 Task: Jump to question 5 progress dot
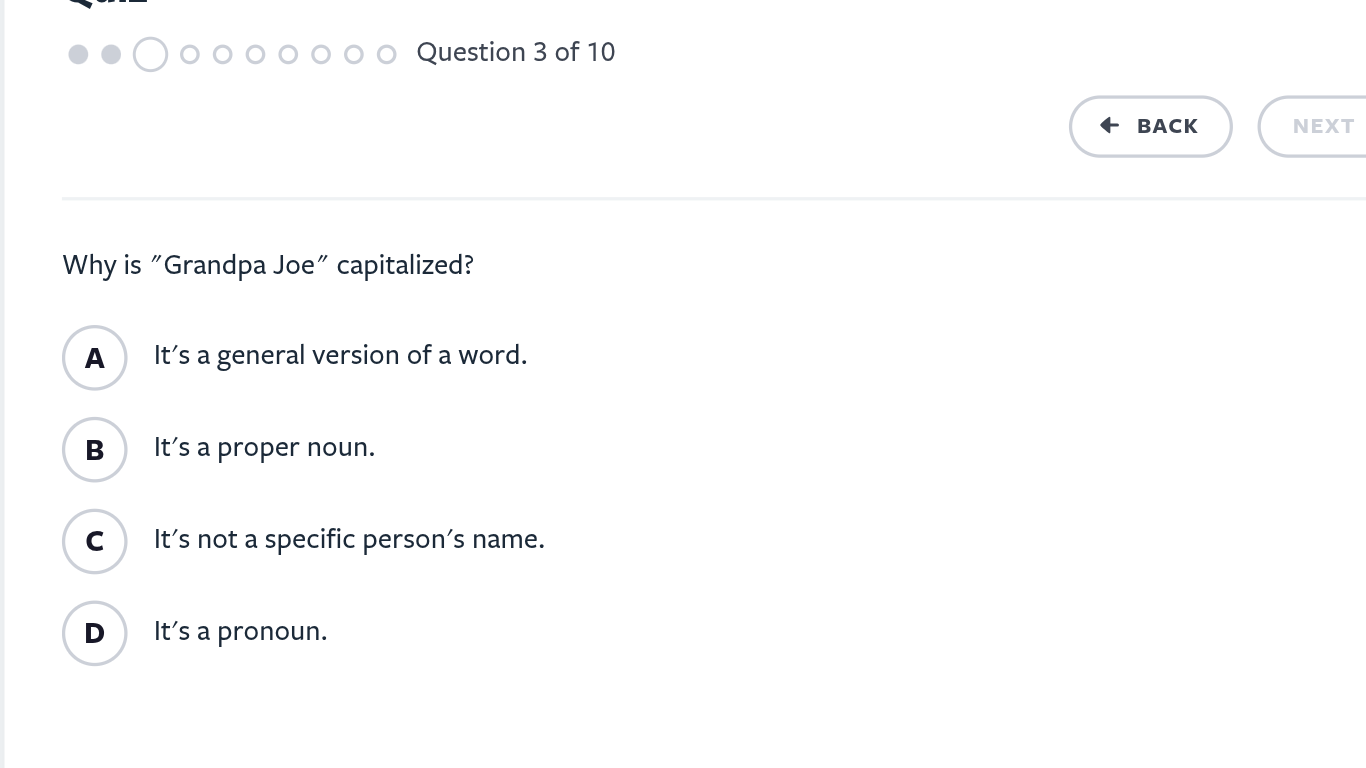pyautogui.click(x=223, y=54)
